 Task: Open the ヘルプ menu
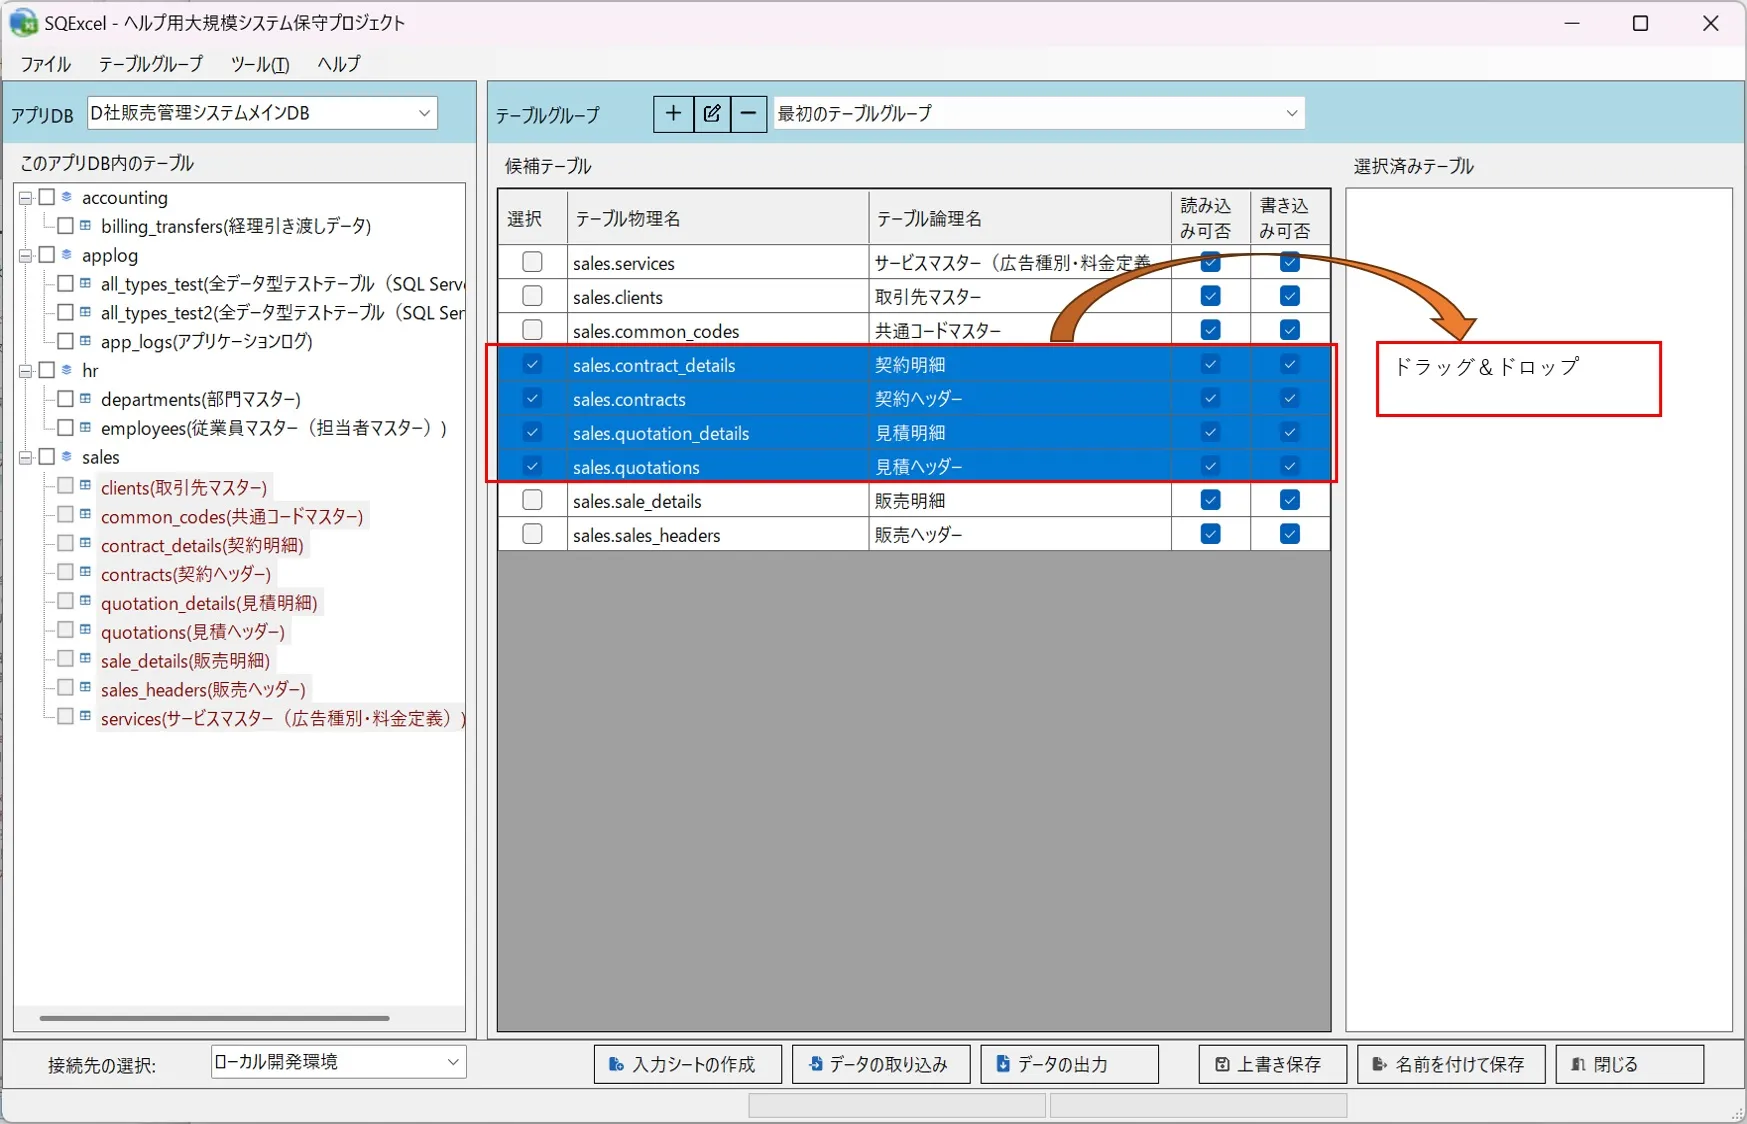coord(339,64)
